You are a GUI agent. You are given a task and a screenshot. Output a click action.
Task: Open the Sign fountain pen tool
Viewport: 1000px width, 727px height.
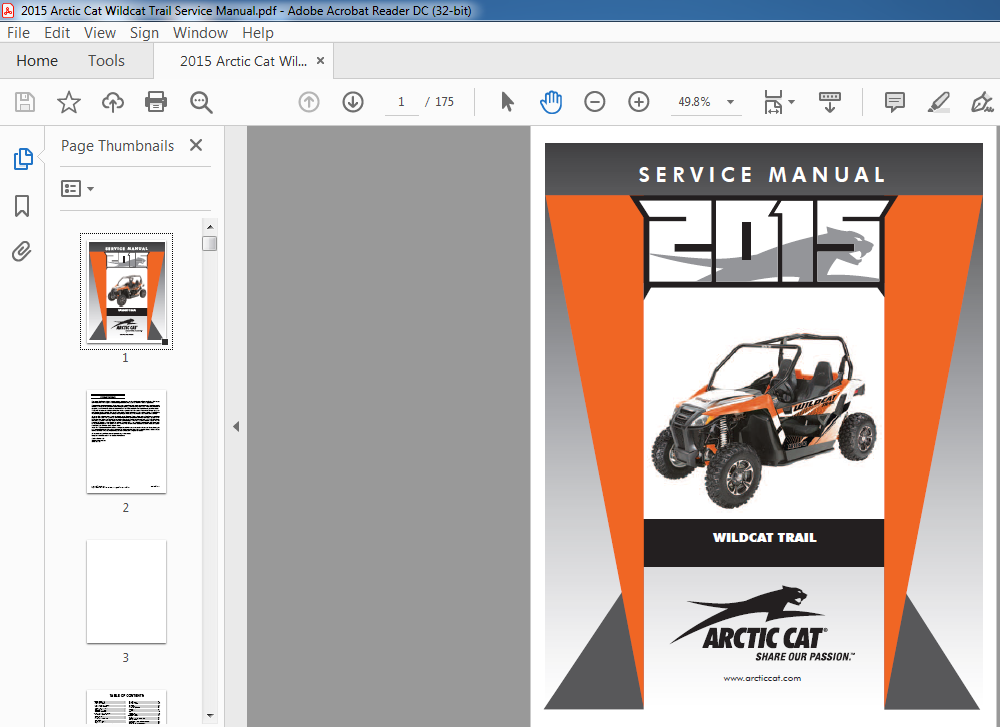coord(982,102)
